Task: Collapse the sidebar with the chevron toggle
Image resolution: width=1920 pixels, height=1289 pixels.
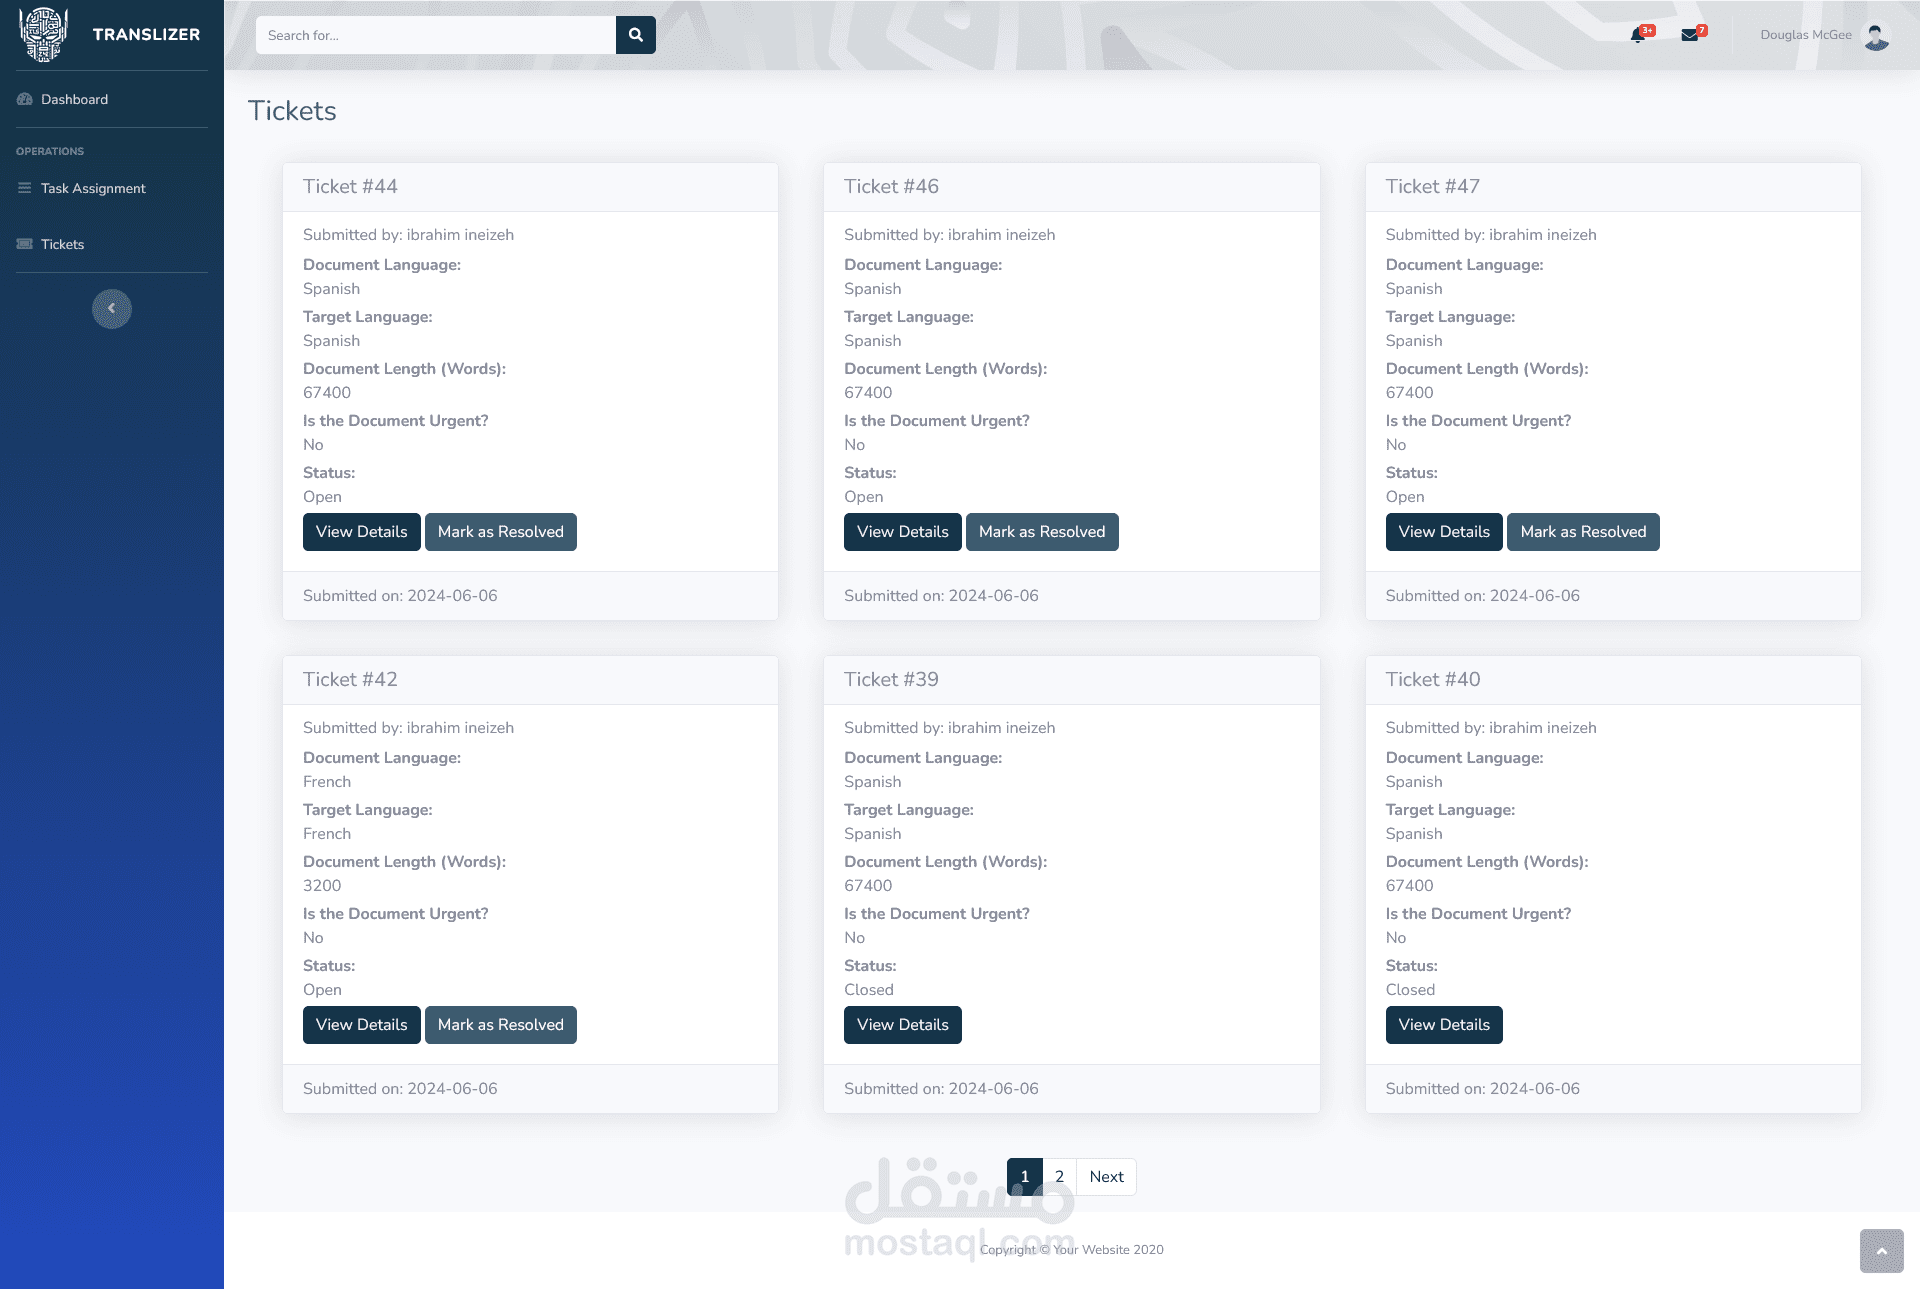Action: click(112, 309)
